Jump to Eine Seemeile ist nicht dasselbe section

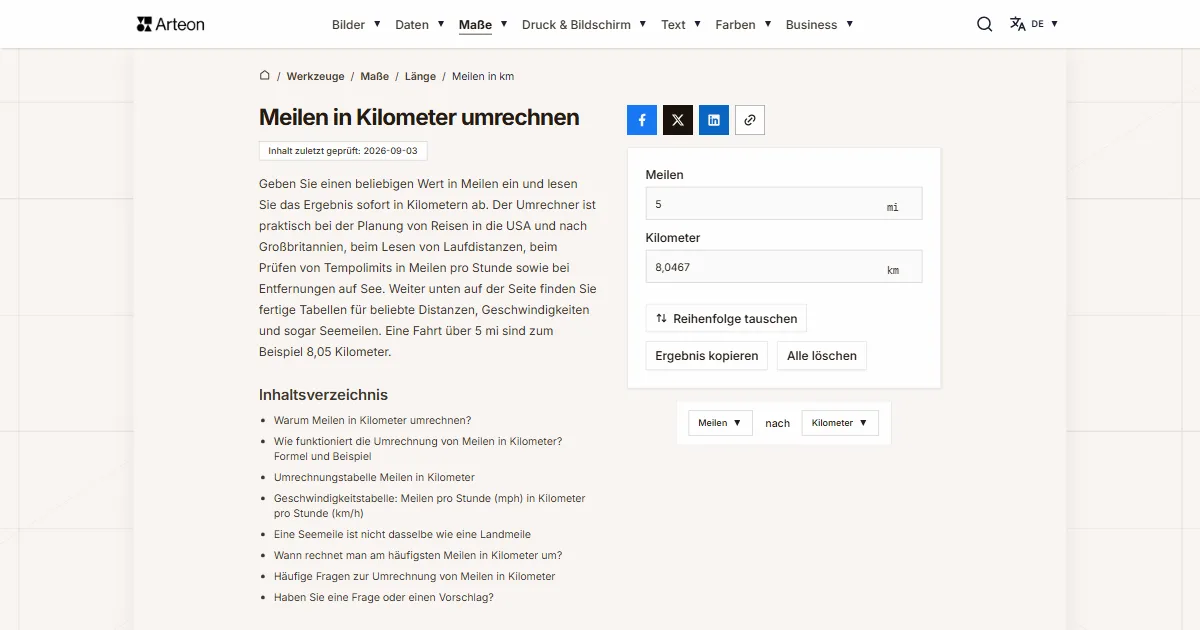tap(402, 534)
